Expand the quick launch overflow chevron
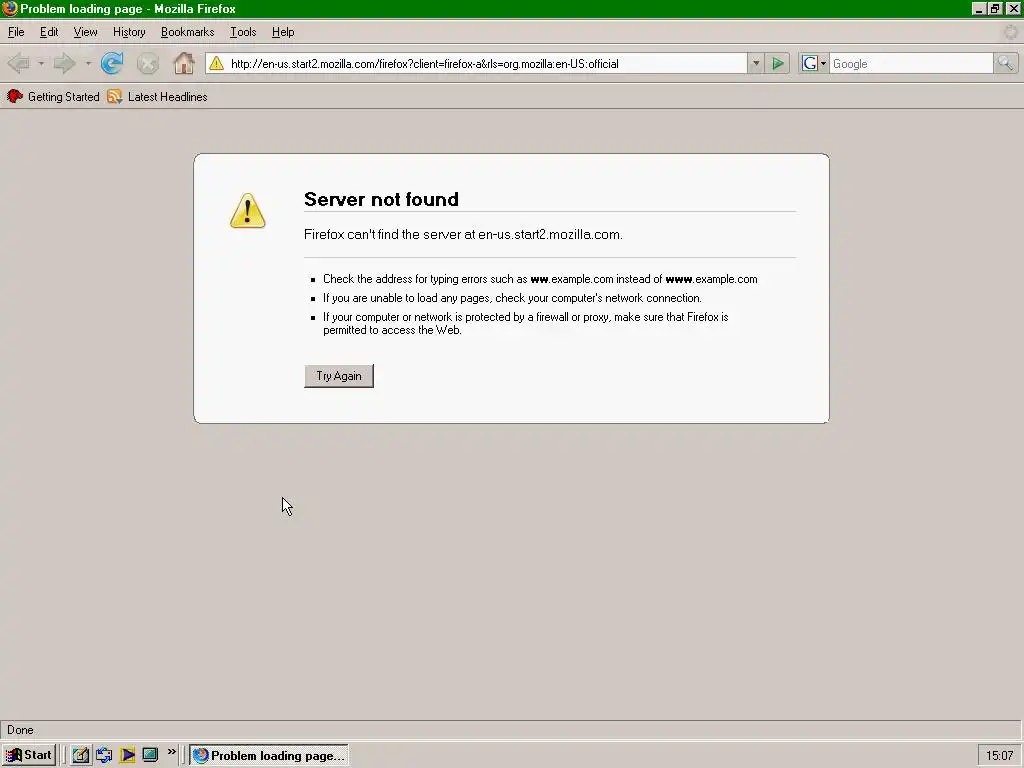Image resolution: width=1024 pixels, height=768 pixels. pyautogui.click(x=171, y=752)
